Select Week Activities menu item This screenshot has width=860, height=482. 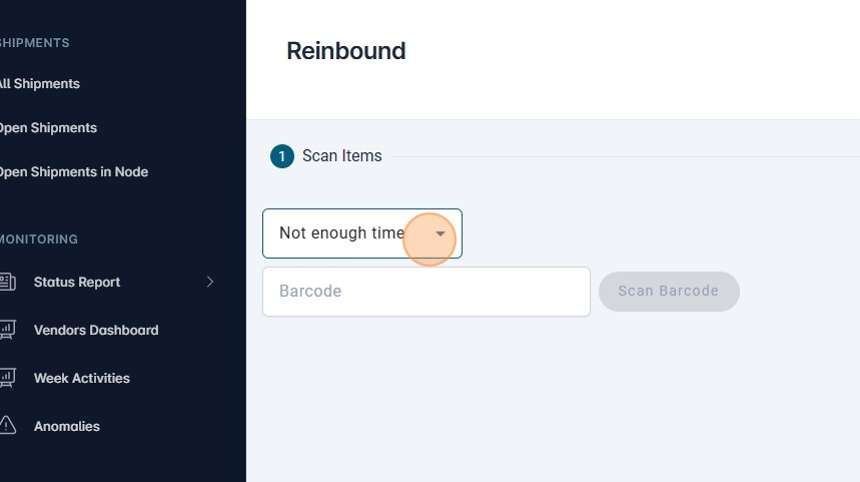coord(82,378)
